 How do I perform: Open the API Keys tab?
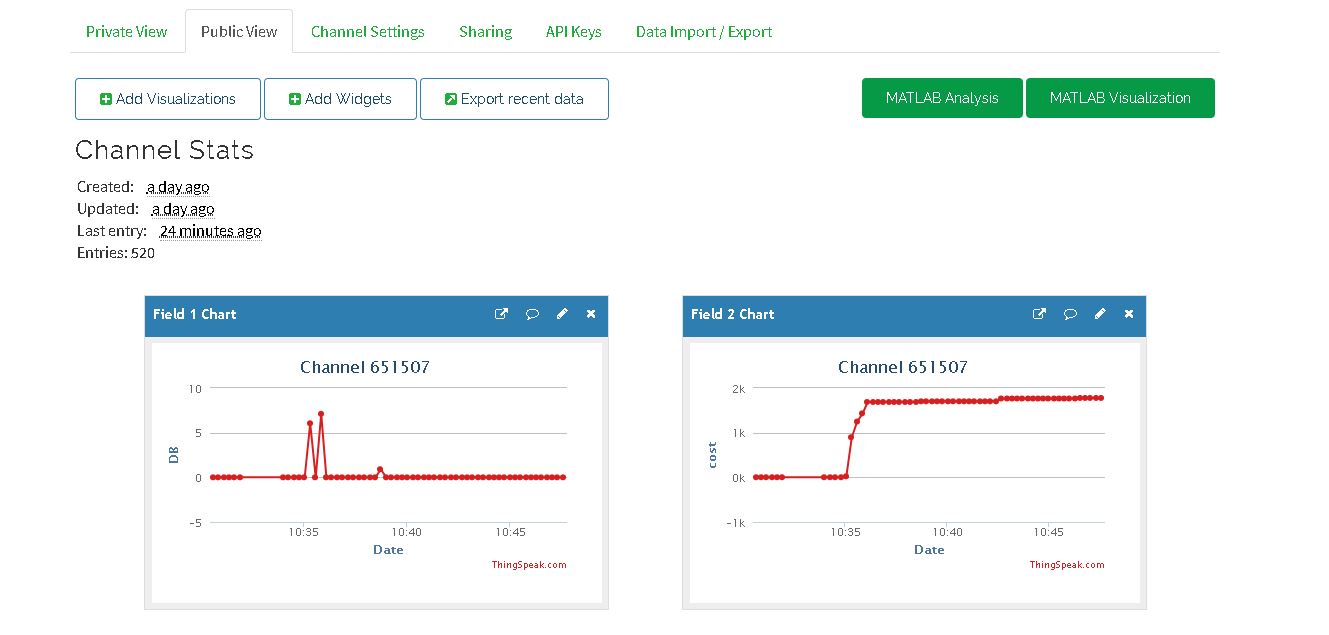574,31
